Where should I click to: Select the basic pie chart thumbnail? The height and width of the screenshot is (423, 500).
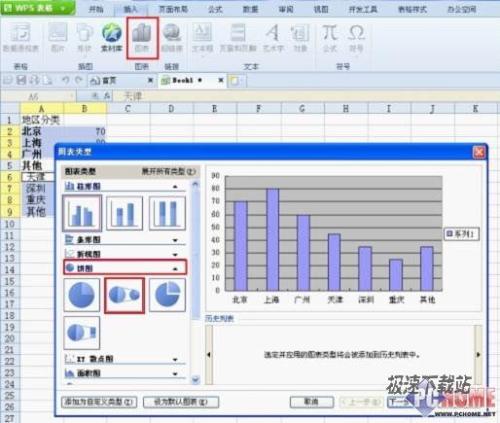[x=82, y=295]
